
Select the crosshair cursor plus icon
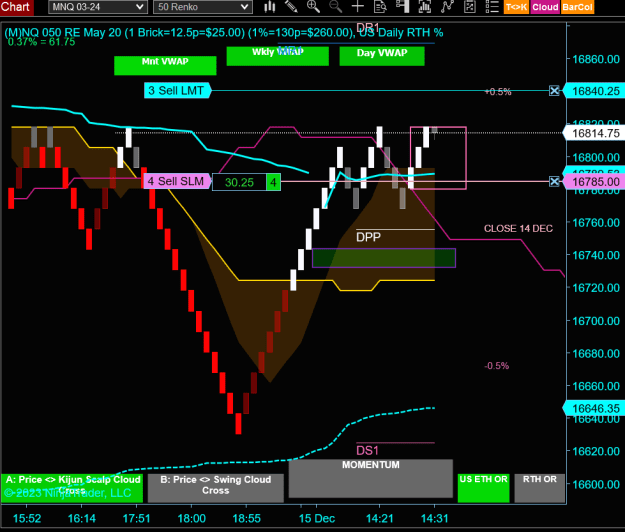coord(358,6)
